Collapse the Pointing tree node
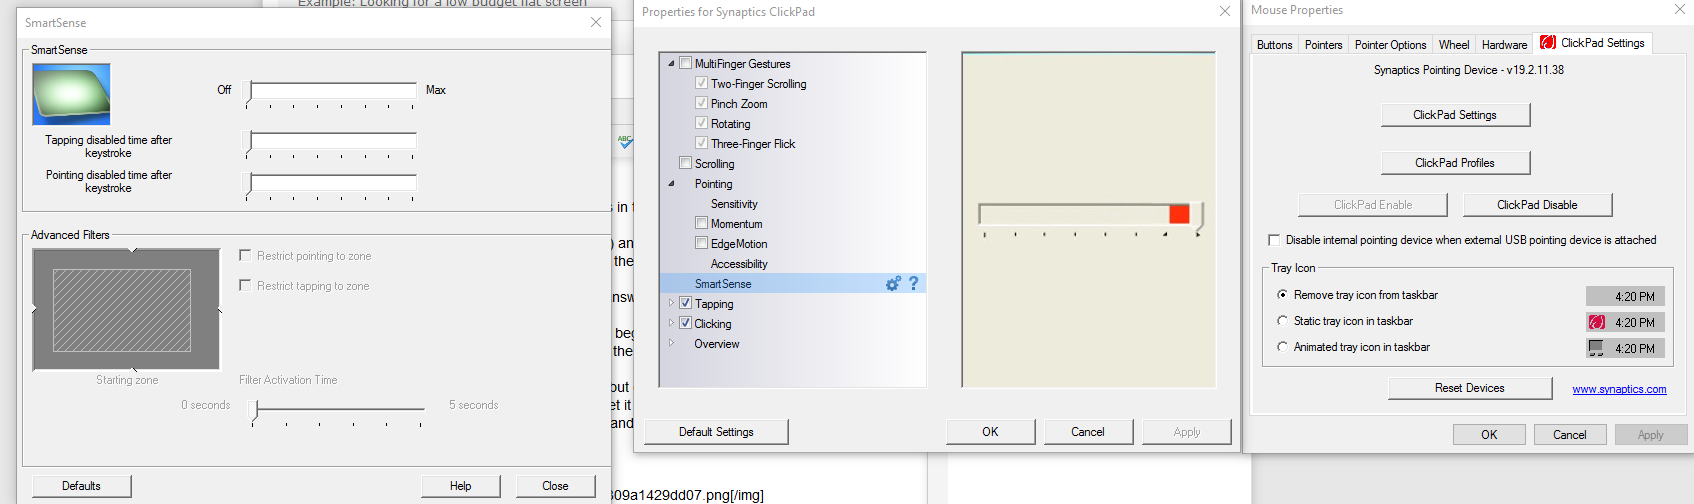1694x504 pixels. [x=671, y=183]
